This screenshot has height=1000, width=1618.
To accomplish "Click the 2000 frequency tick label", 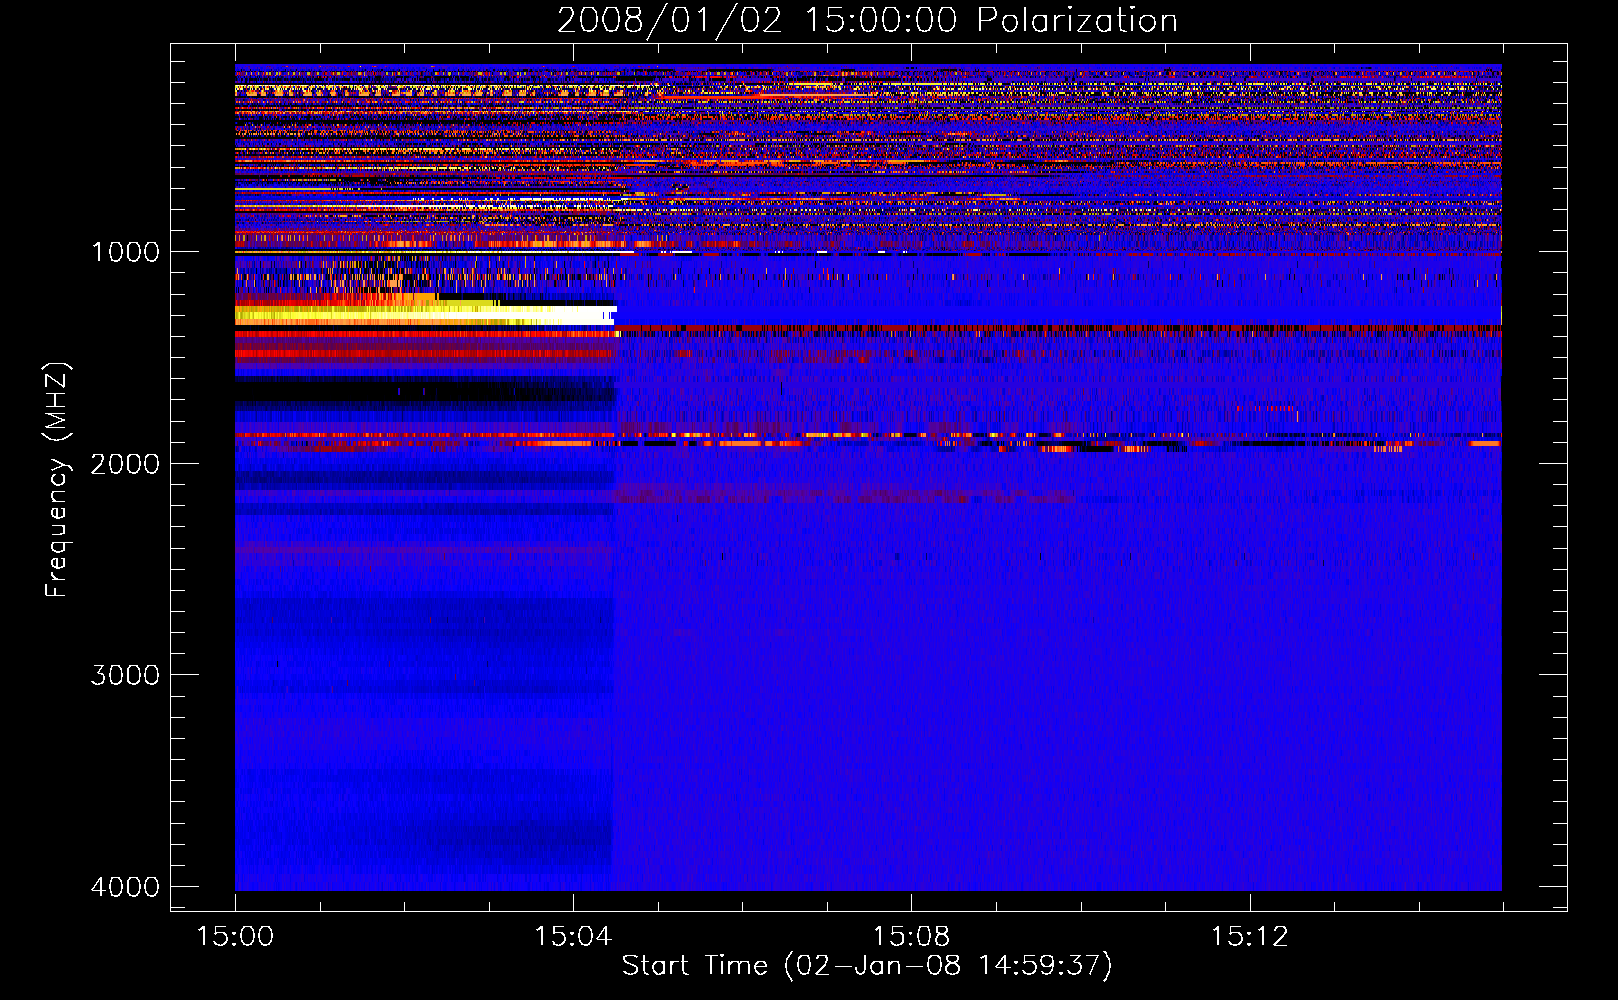I will pos(125,464).
